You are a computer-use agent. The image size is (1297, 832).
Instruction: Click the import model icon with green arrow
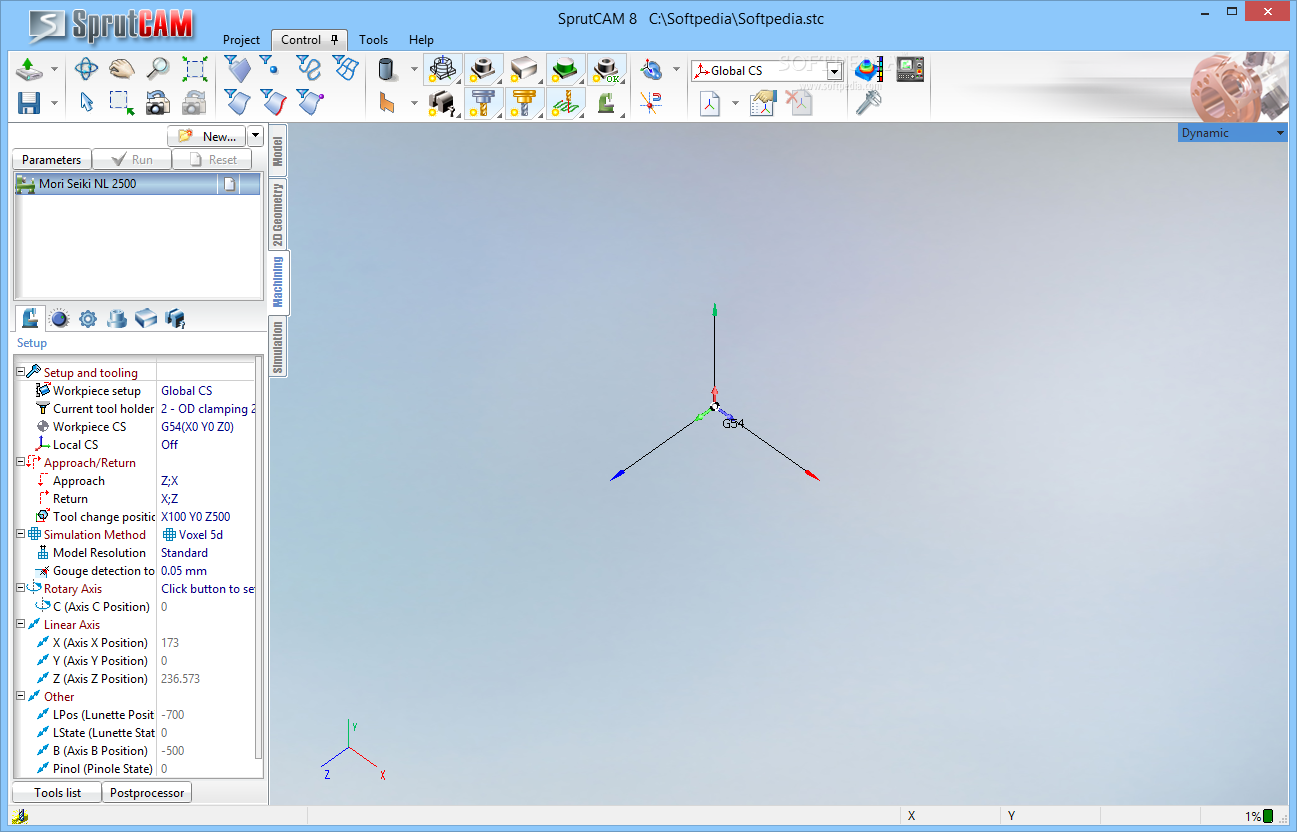pyautogui.click(x=29, y=69)
